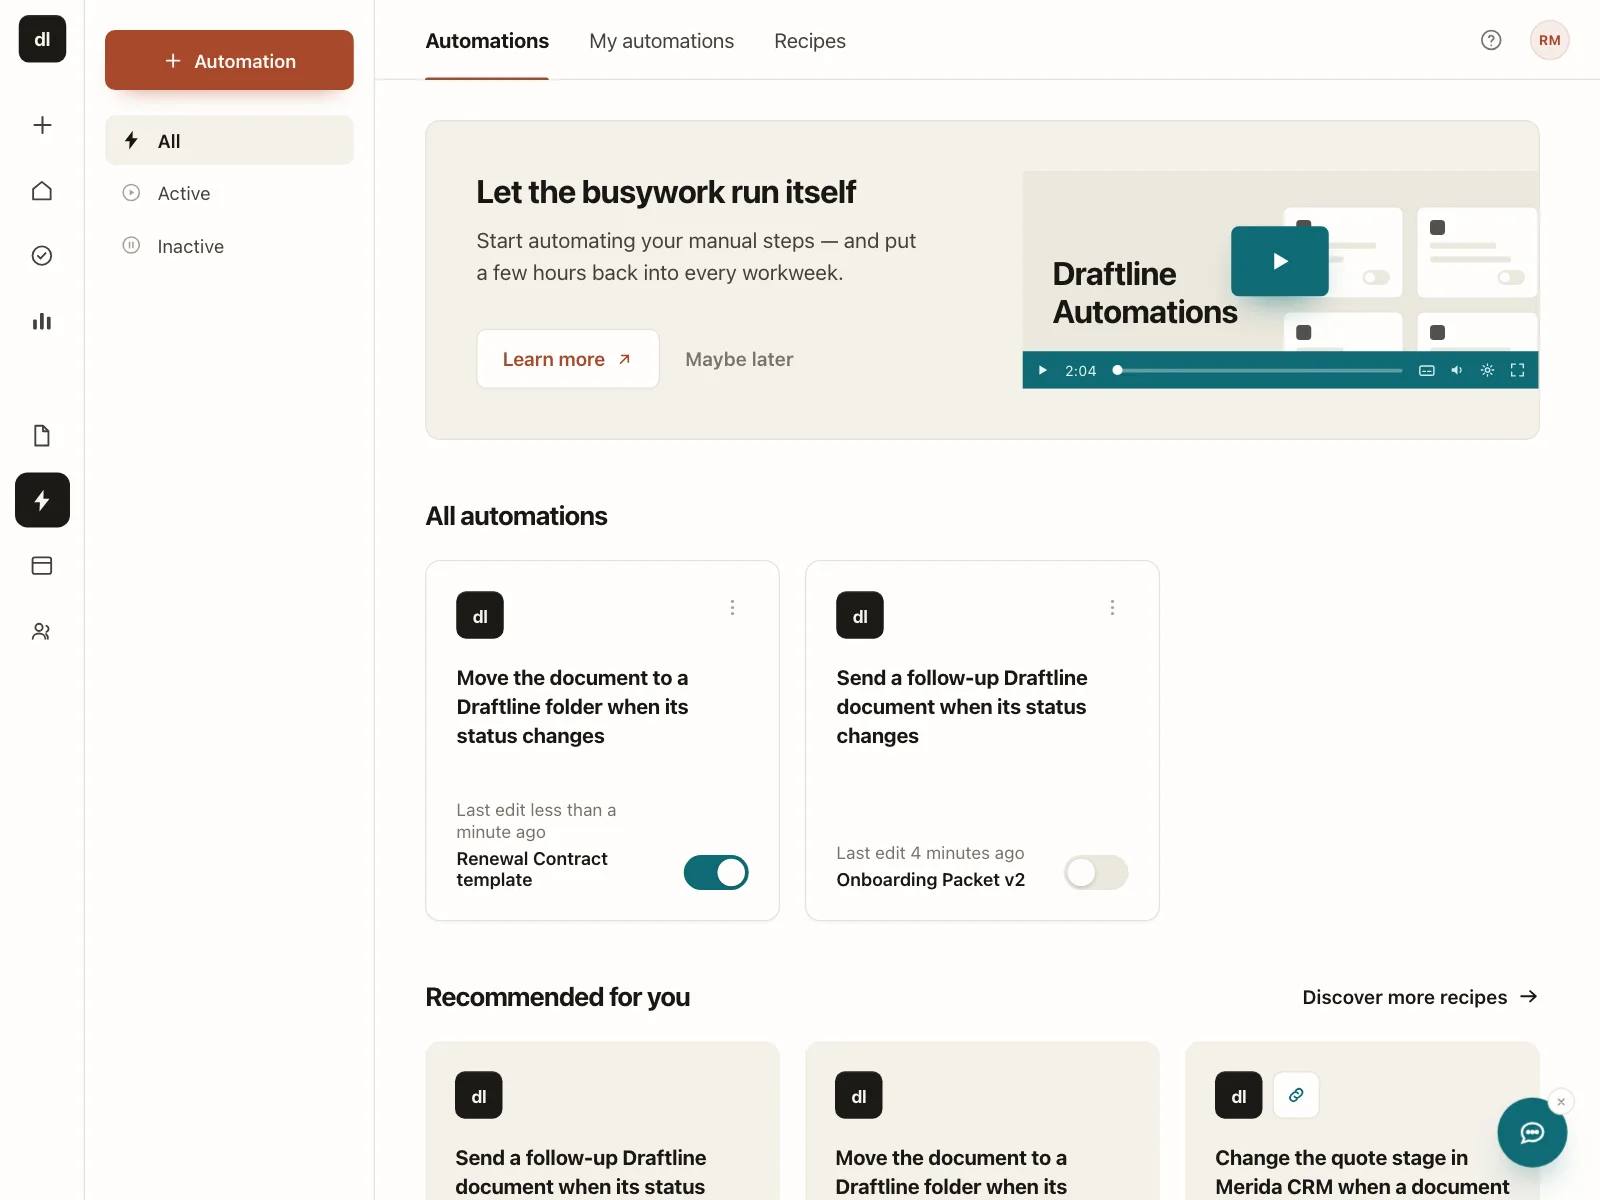Select the recommended Send a follow-up recipe card

click(602, 1121)
